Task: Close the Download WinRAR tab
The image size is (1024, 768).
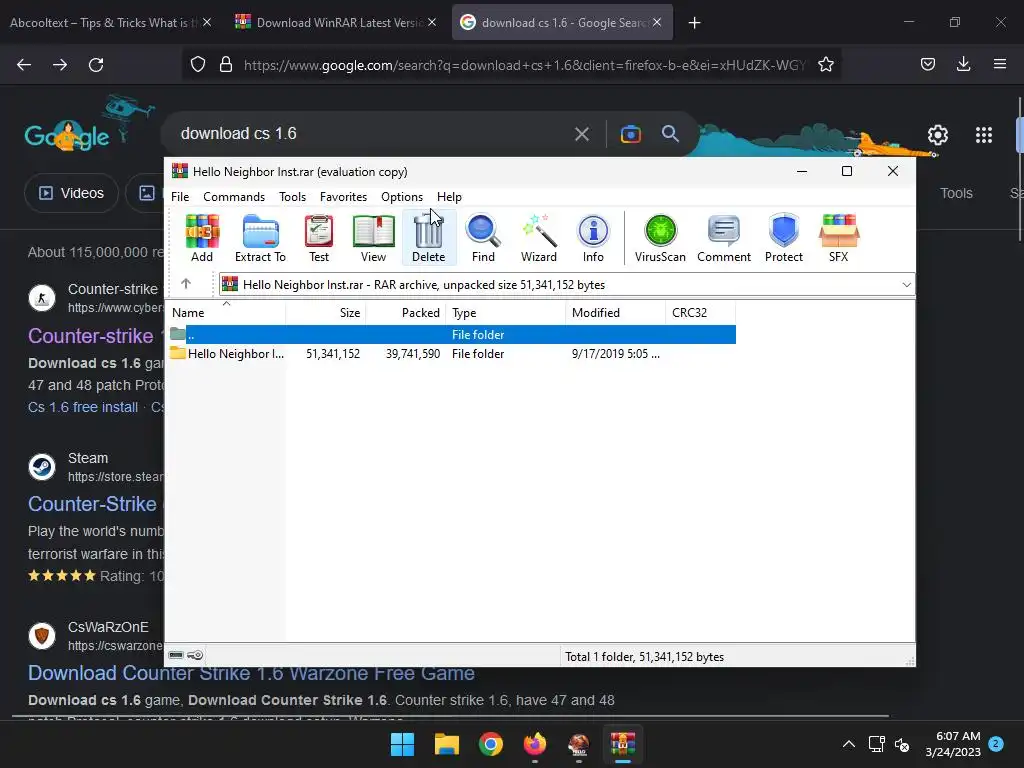Action: [x=432, y=22]
